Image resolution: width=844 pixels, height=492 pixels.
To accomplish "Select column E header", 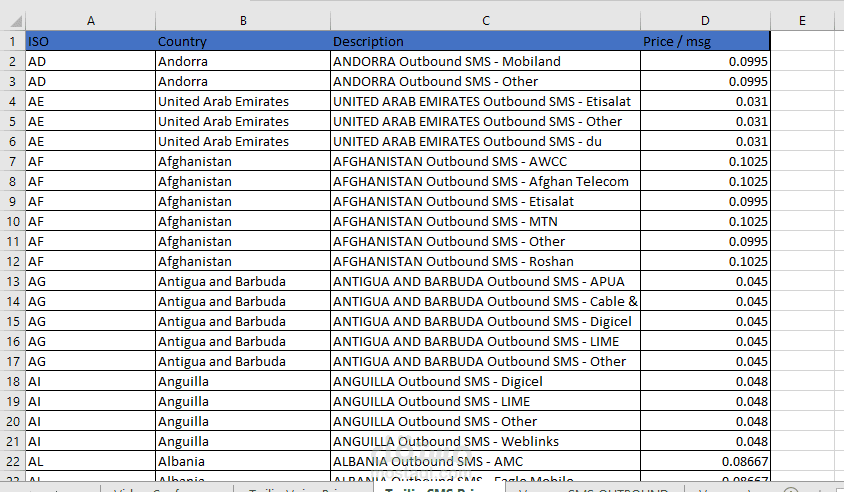I will 802,20.
